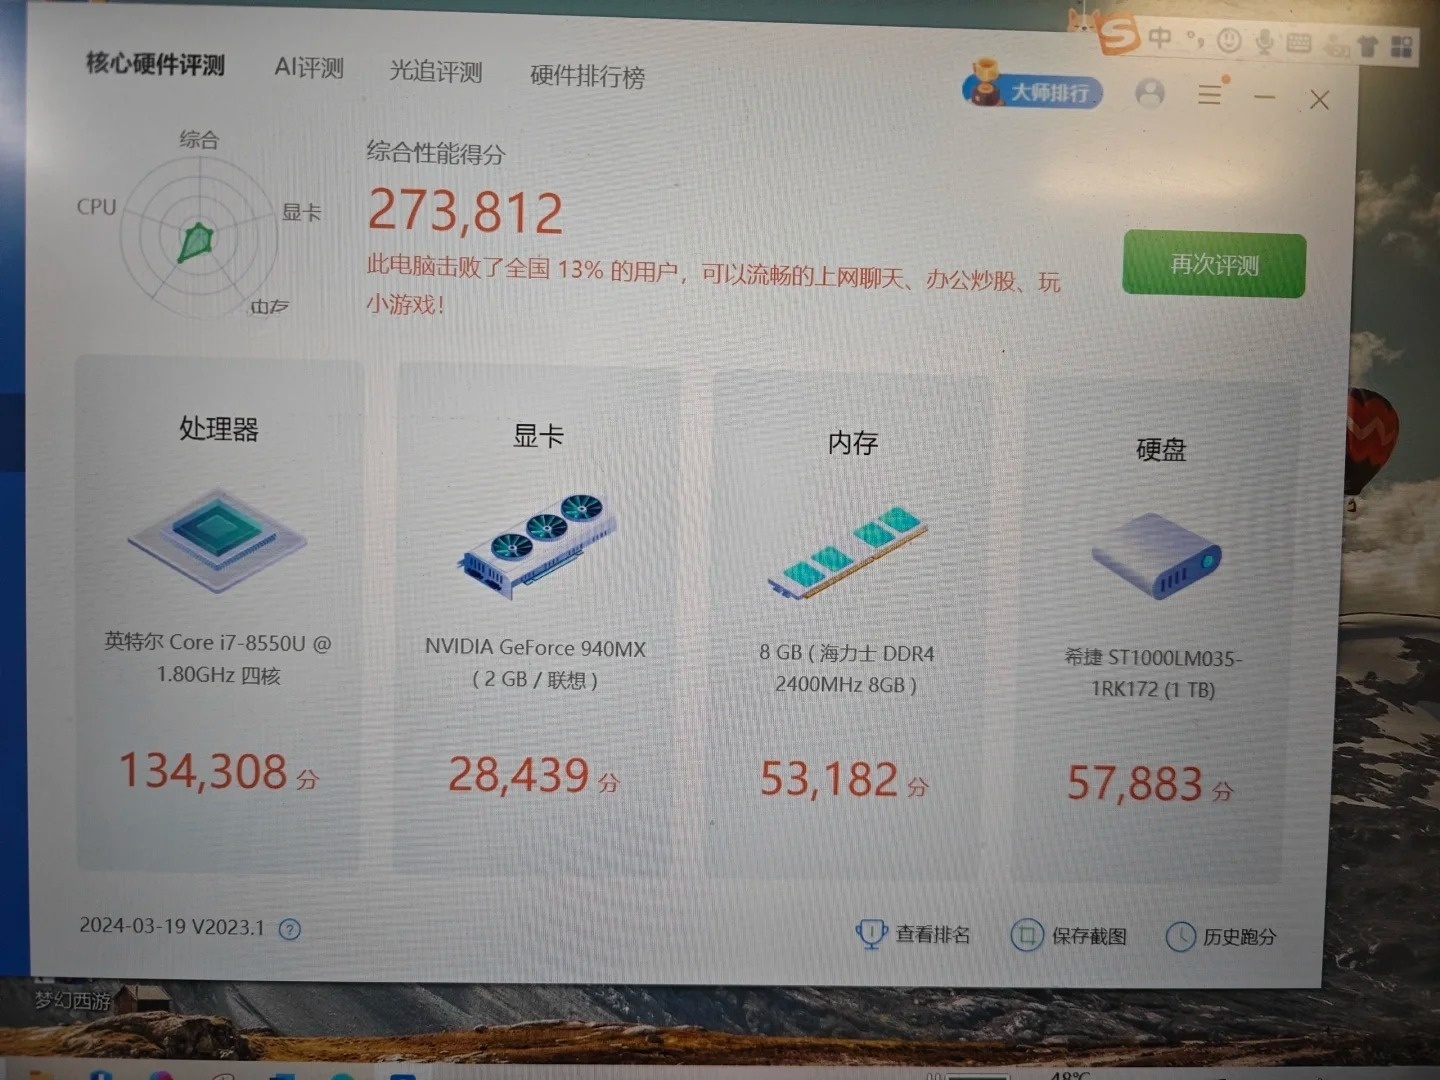The width and height of the screenshot is (1440, 1080).
Task: Go to the 硬件排行榜 tab
Action: (587, 76)
